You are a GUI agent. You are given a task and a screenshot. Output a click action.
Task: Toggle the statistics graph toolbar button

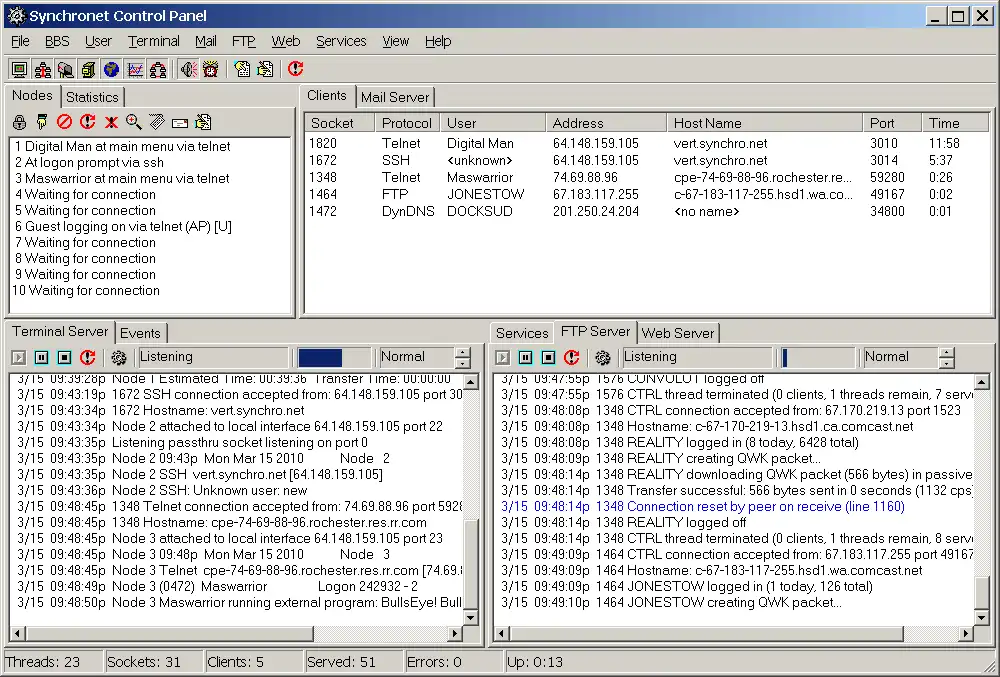[134, 69]
